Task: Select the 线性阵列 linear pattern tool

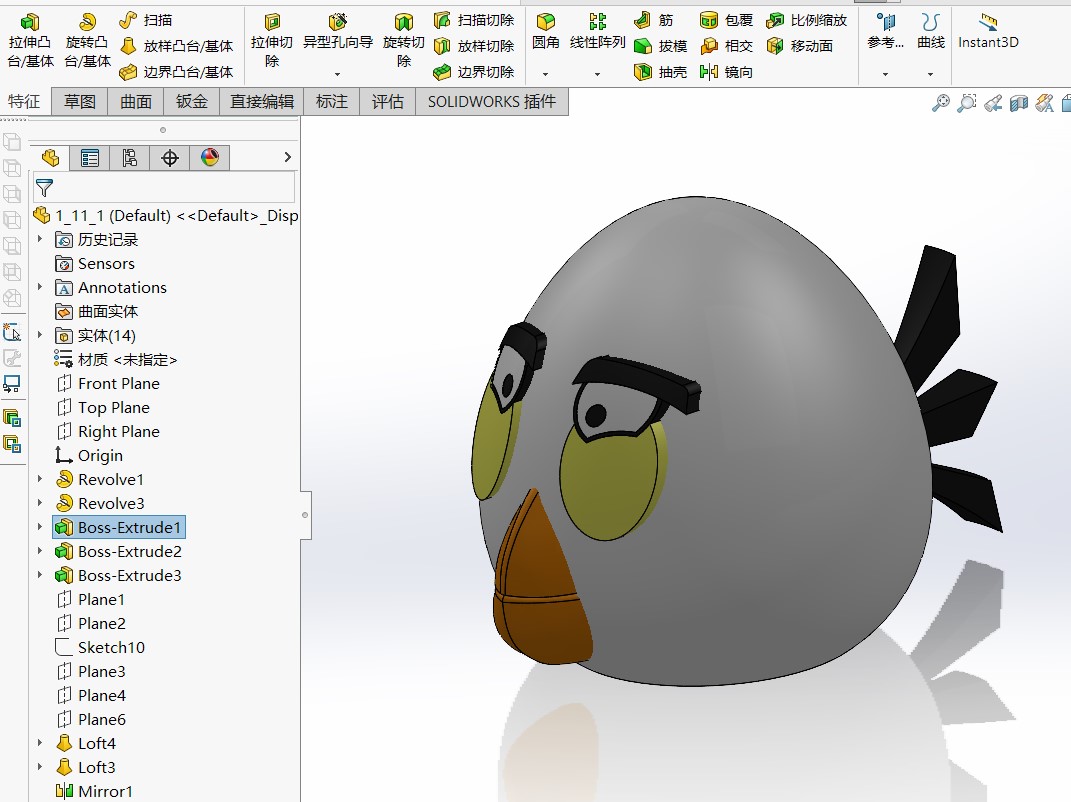Action: coord(598,33)
